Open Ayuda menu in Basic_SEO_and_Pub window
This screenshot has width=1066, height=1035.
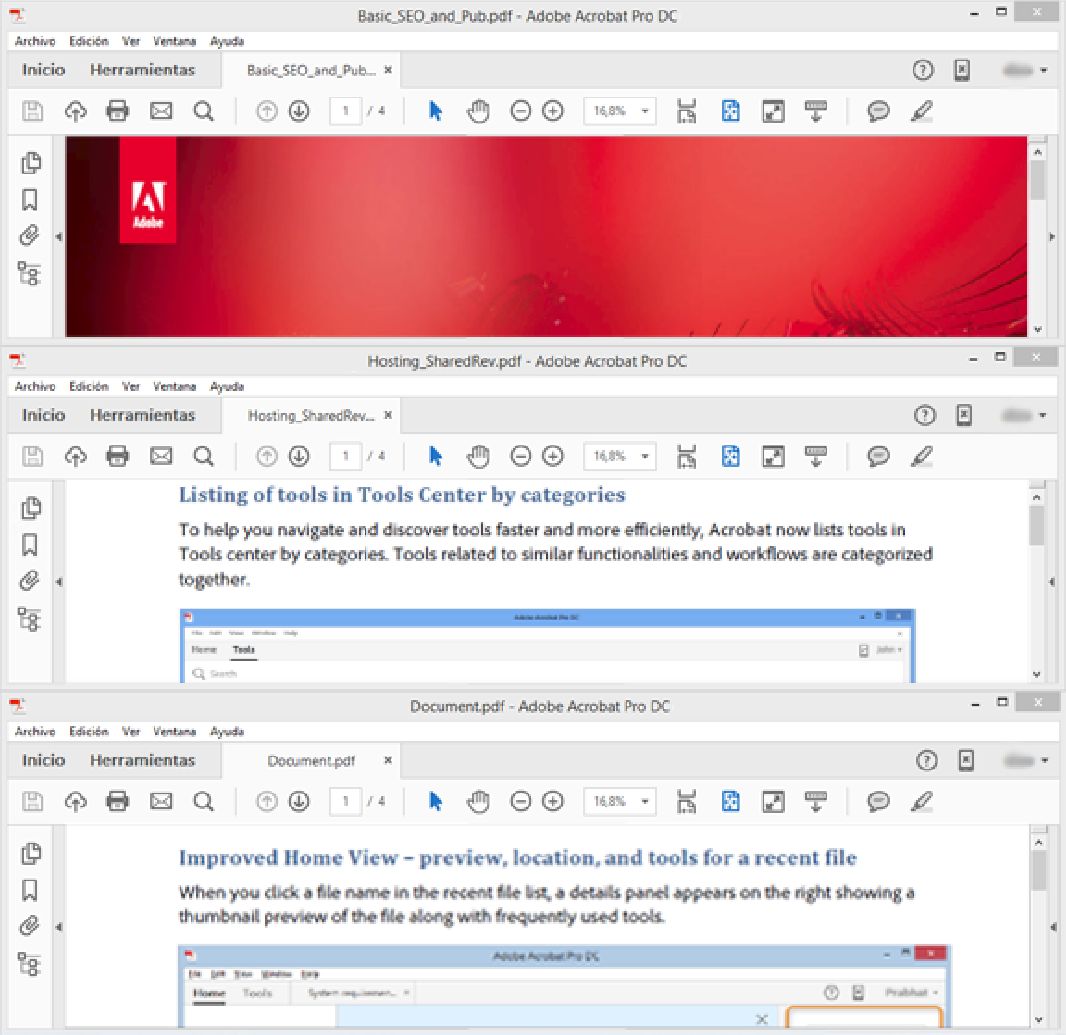point(227,41)
